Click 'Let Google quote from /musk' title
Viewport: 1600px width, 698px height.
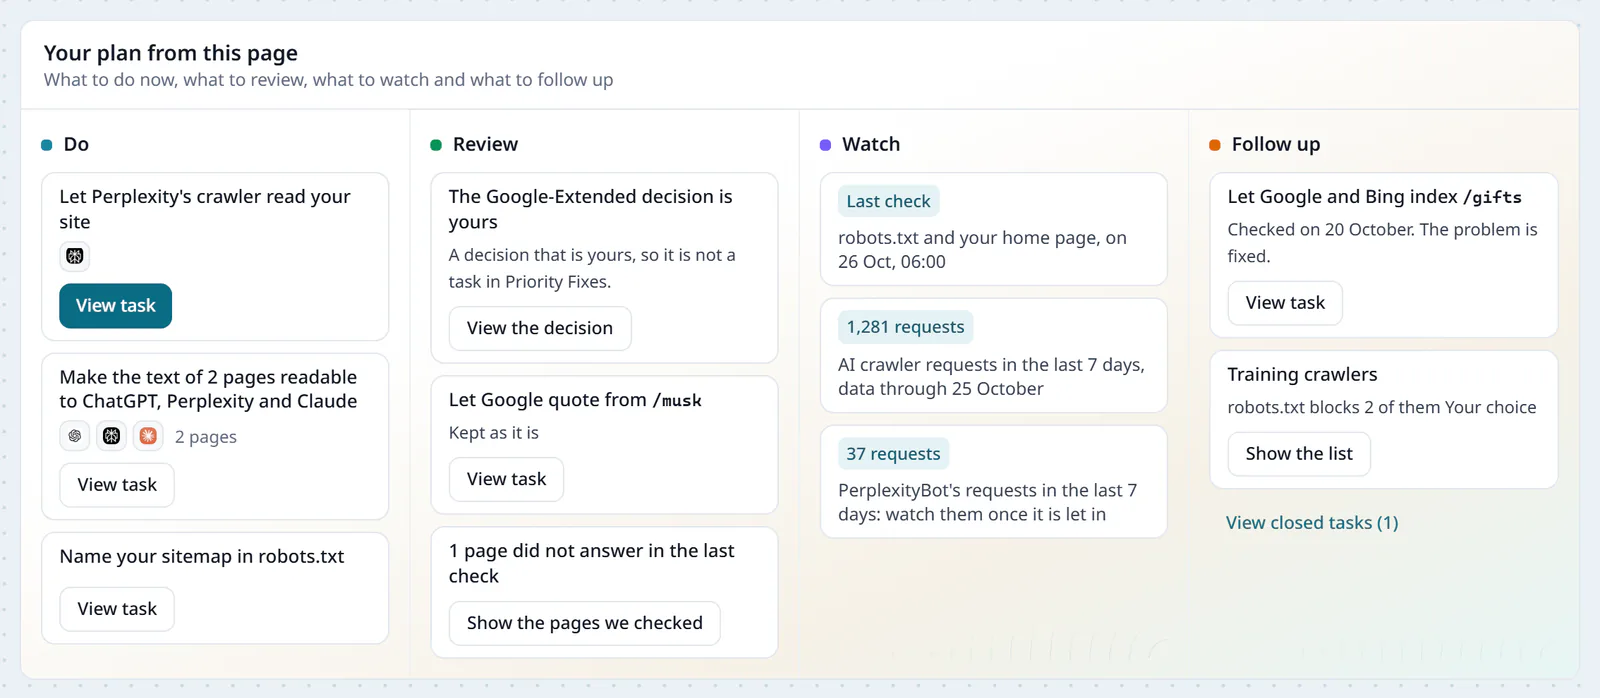pyautogui.click(x=575, y=400)
